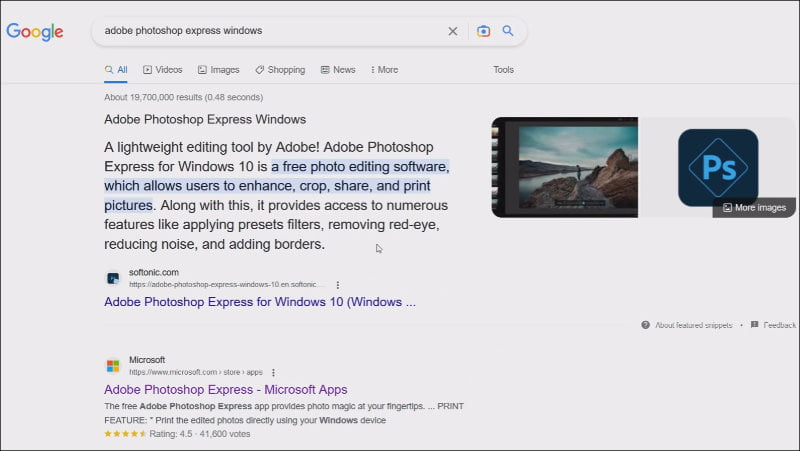The height and width of the screenshot is (451, 800).
Task: Click the Photoshop Express Ps logo image
Action: pos(718,167)
